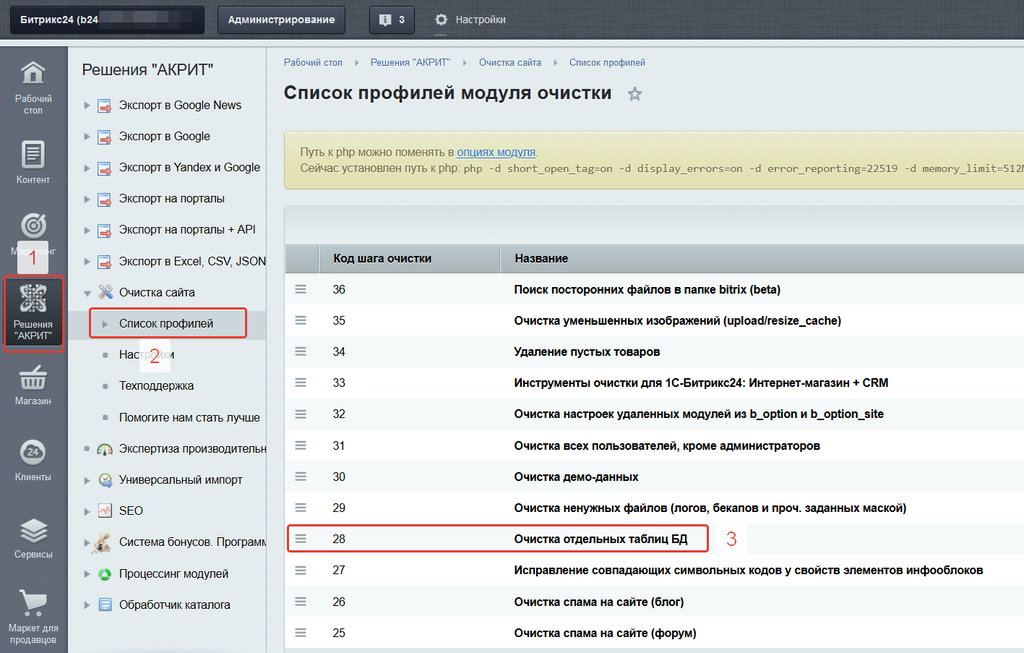This screenshot has width=1024, height=653.
Task: Open Очистка ненужных файлов profile
Action: tap(710, 507)
